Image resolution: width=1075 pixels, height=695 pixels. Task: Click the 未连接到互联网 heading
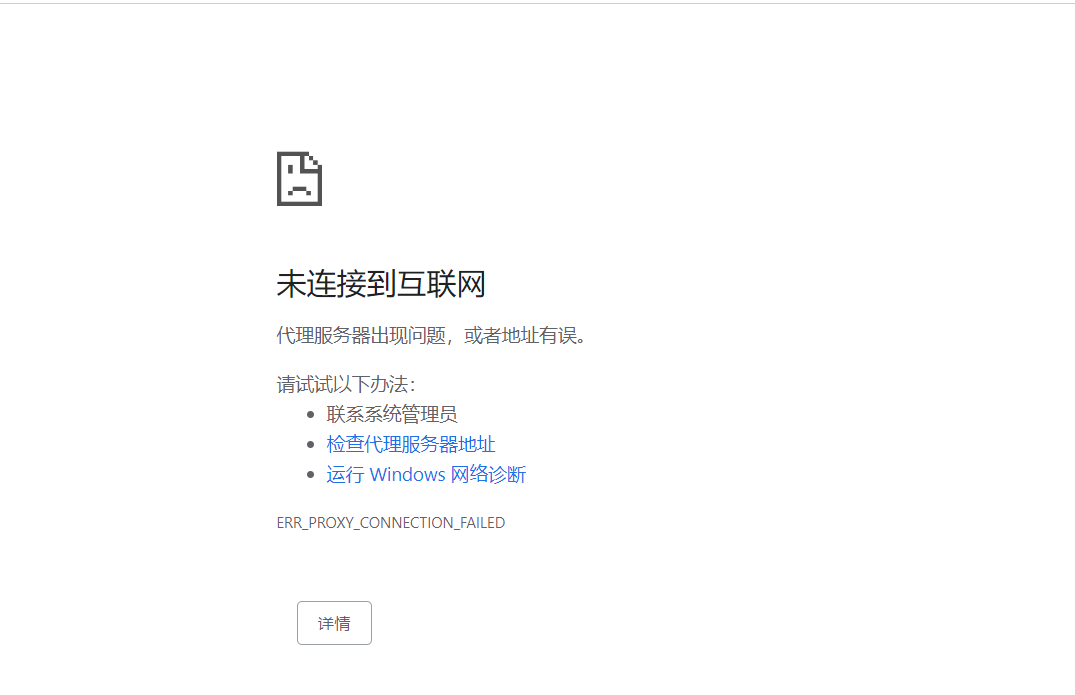tap(380, 285)
